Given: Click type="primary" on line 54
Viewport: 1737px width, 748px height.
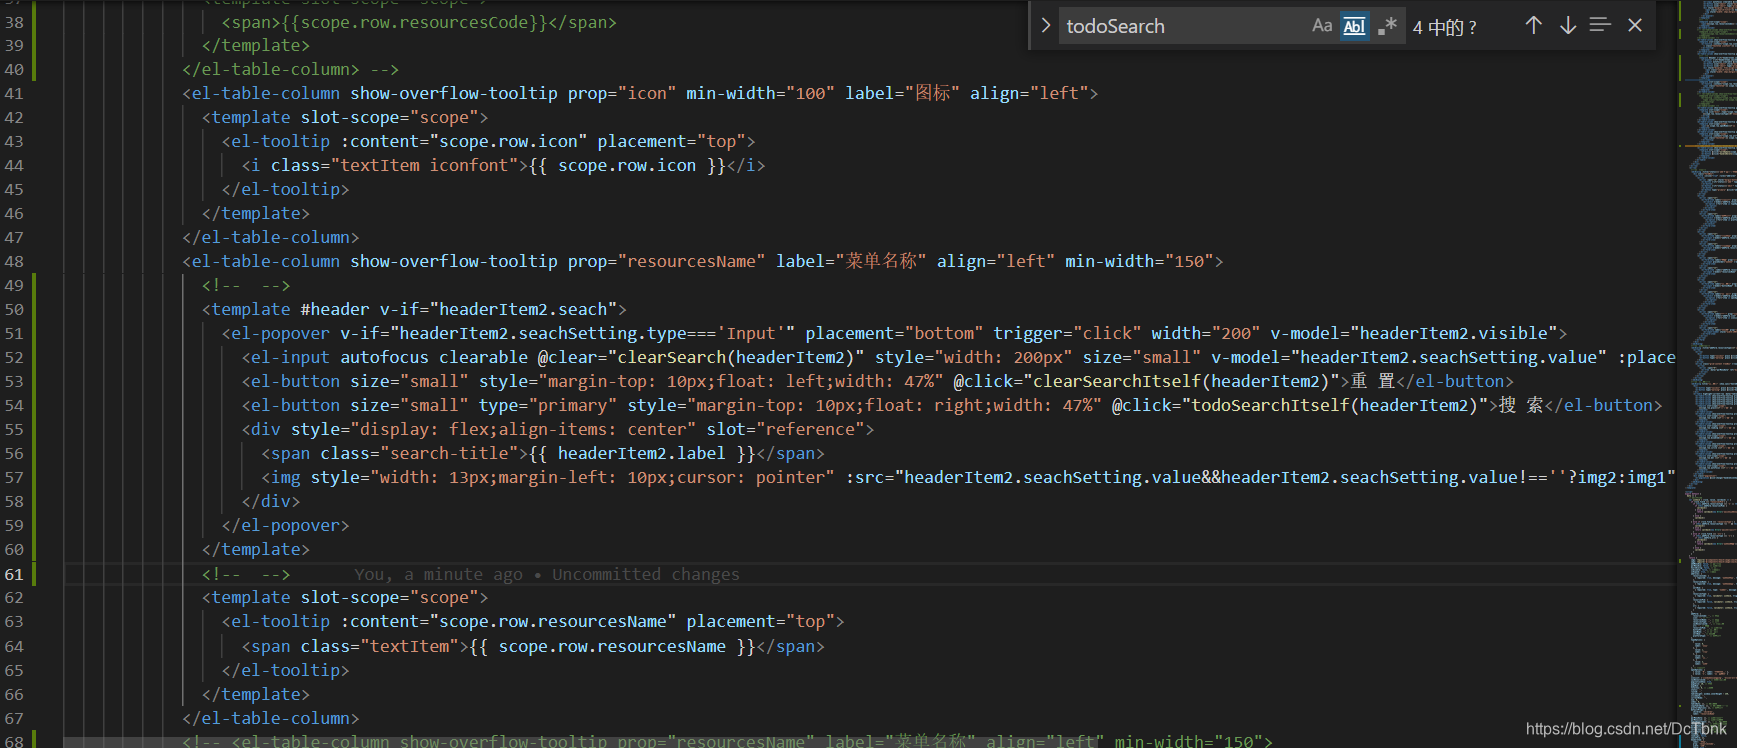Looking at the screenshot, I should point(548,405).
